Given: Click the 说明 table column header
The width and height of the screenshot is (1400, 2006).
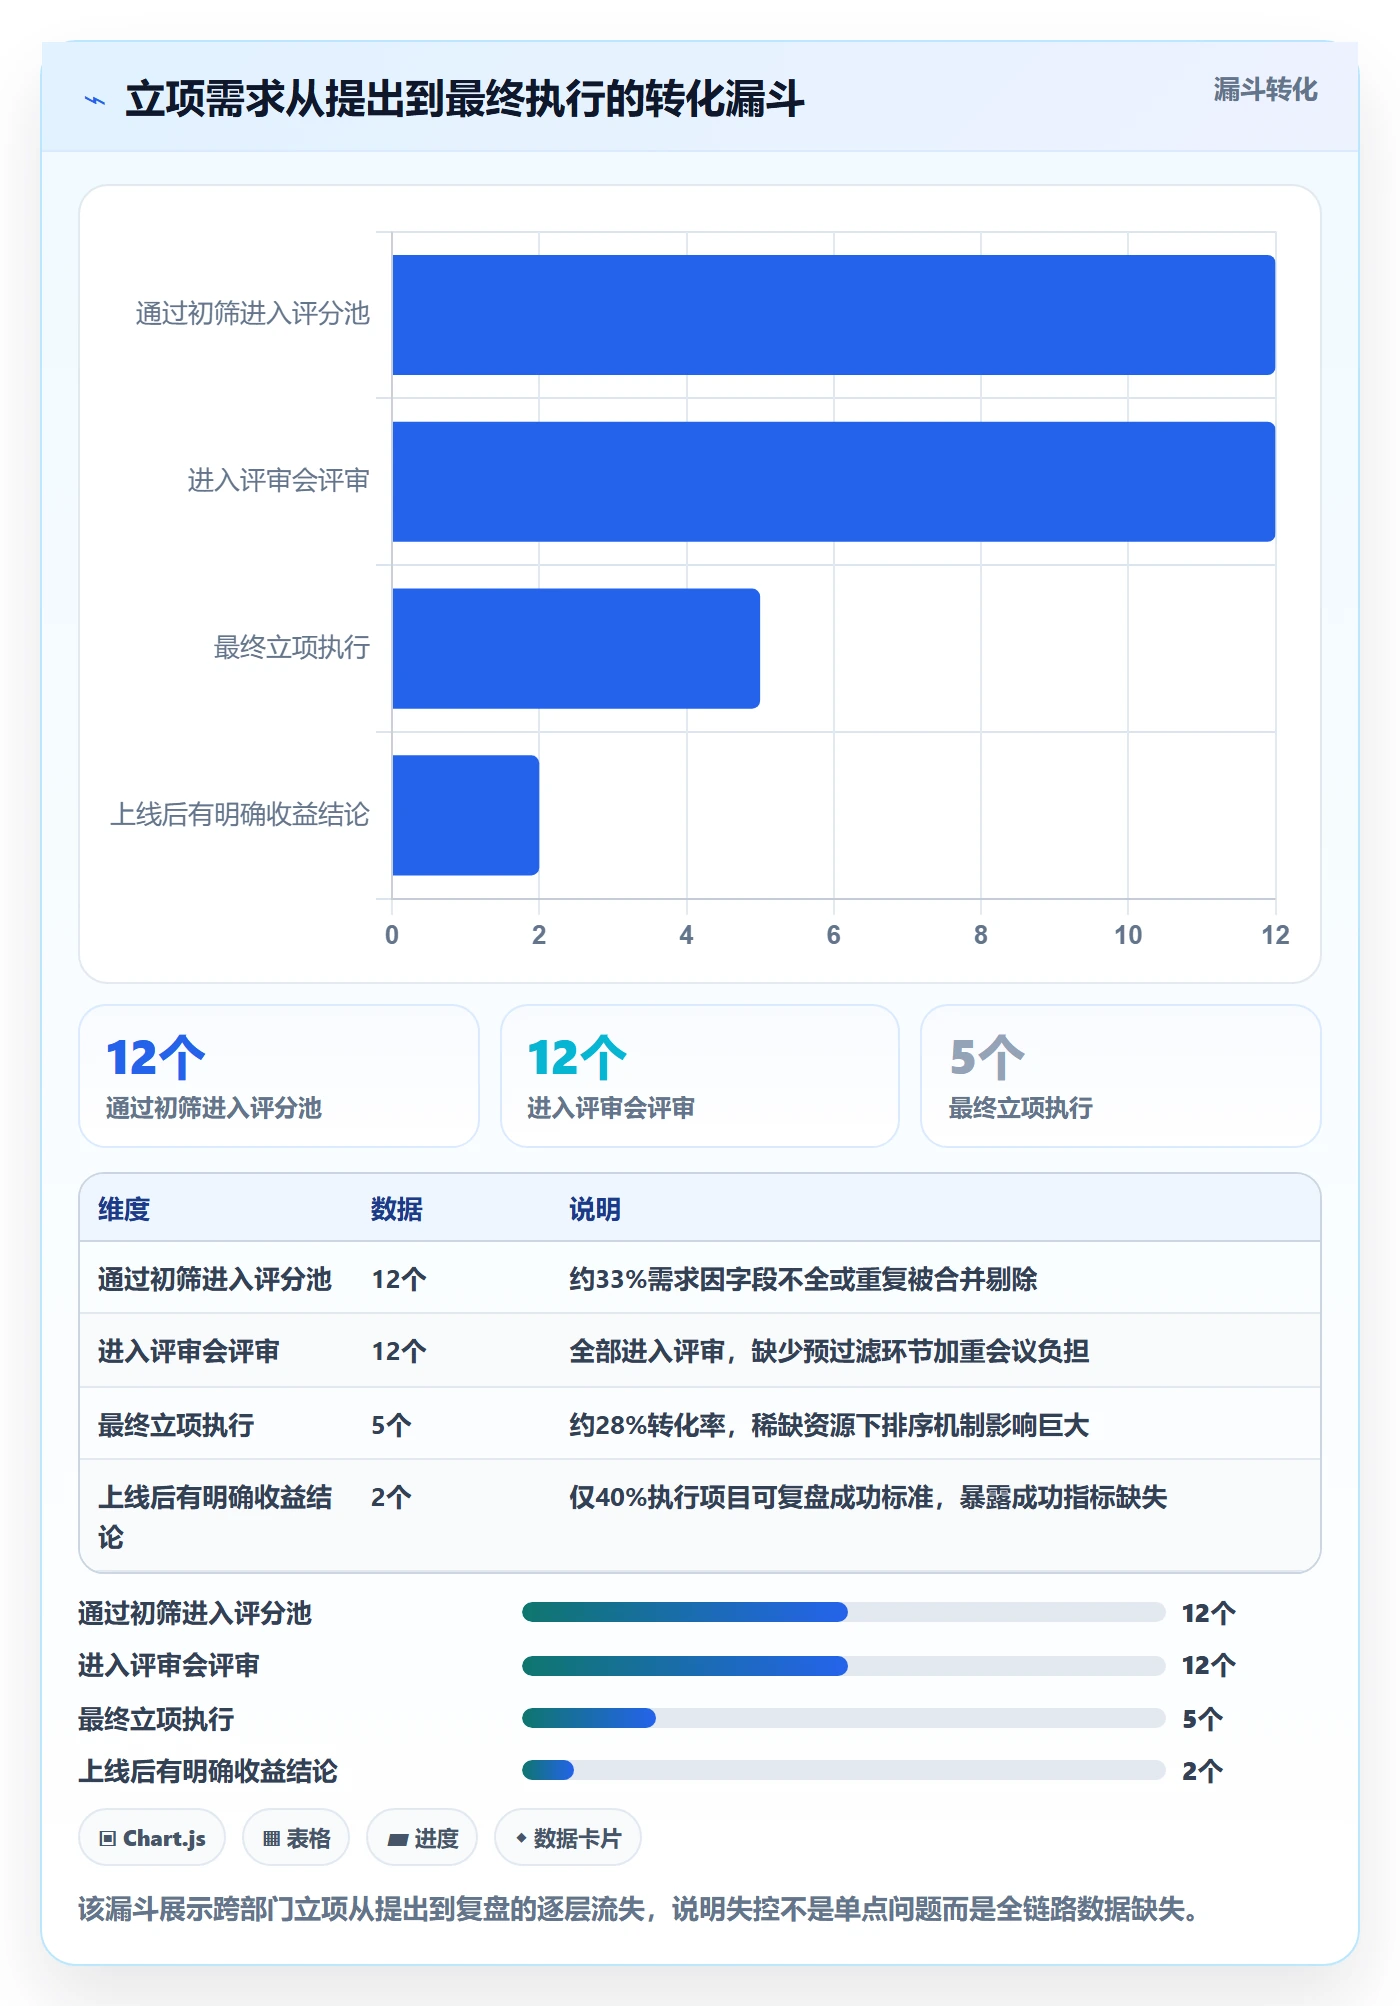Looking at the screenshot, I should coord(595,1209).
